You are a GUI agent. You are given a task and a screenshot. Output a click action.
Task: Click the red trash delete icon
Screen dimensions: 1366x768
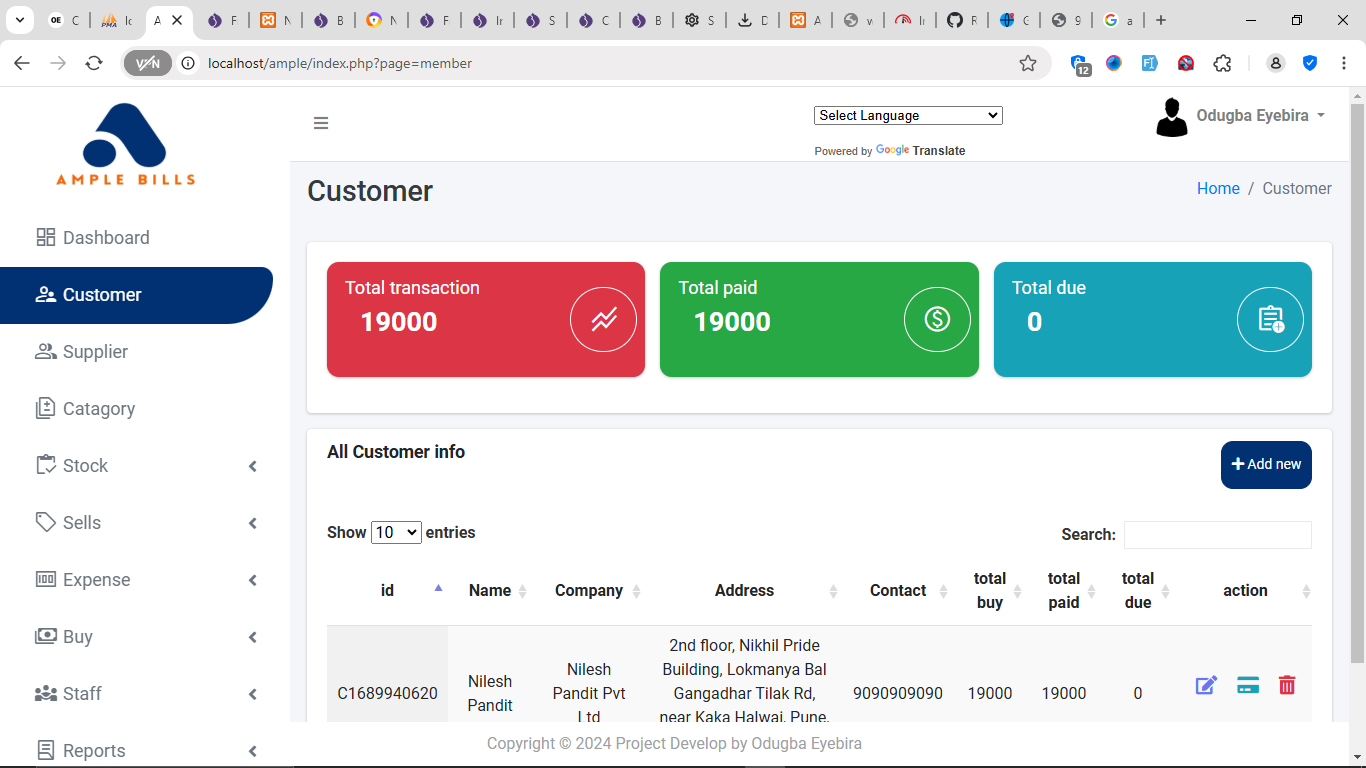1287,685
